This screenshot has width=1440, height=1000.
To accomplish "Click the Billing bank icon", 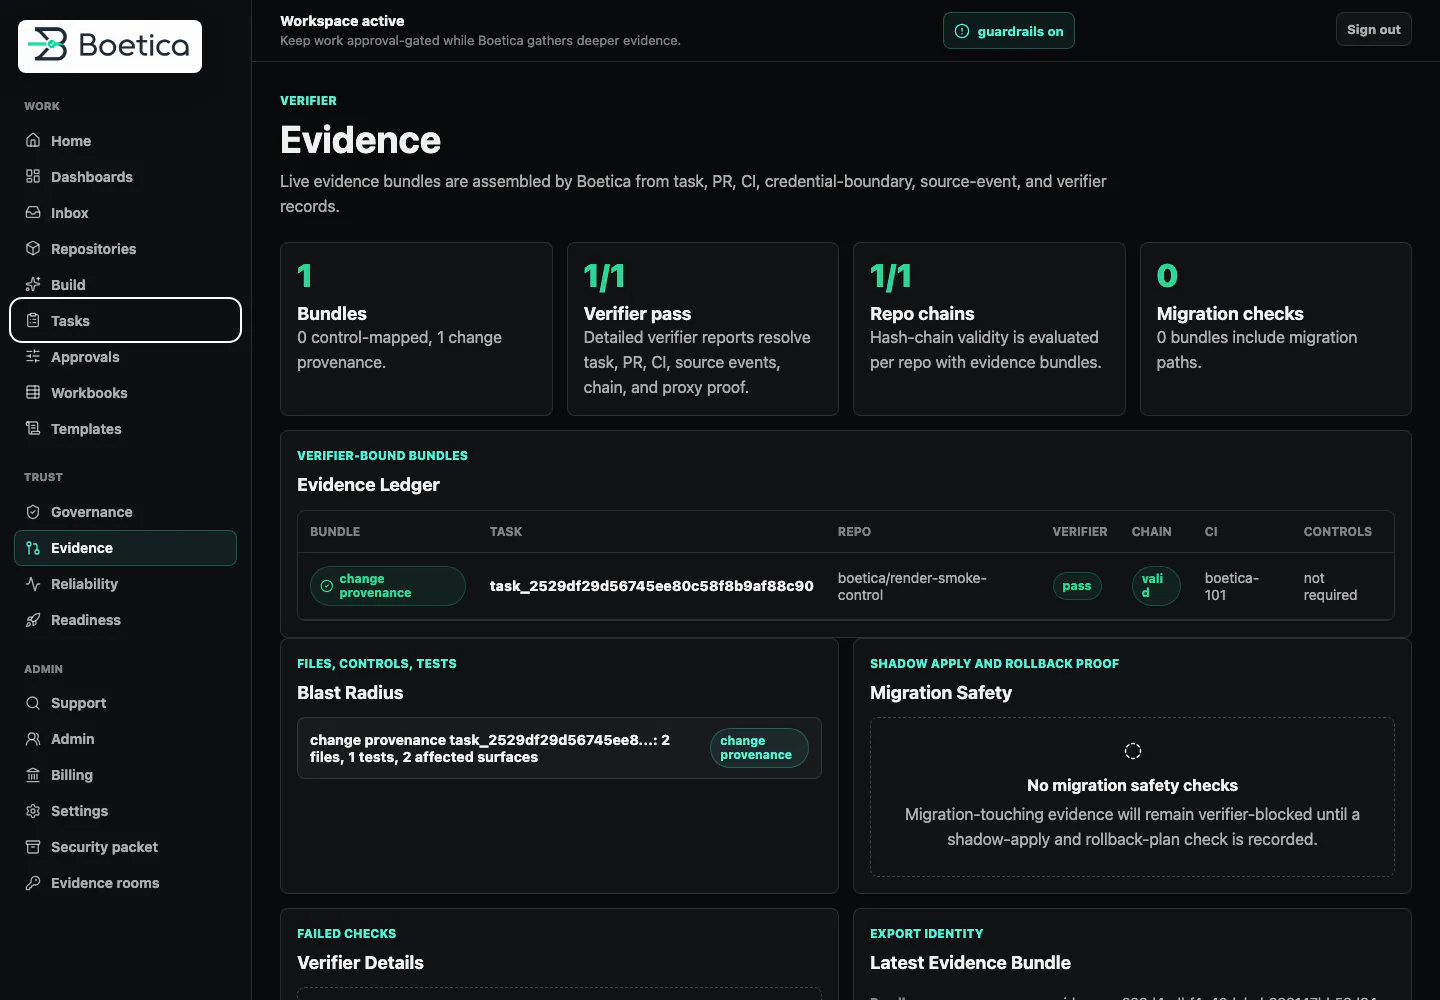I will point(33,775).
